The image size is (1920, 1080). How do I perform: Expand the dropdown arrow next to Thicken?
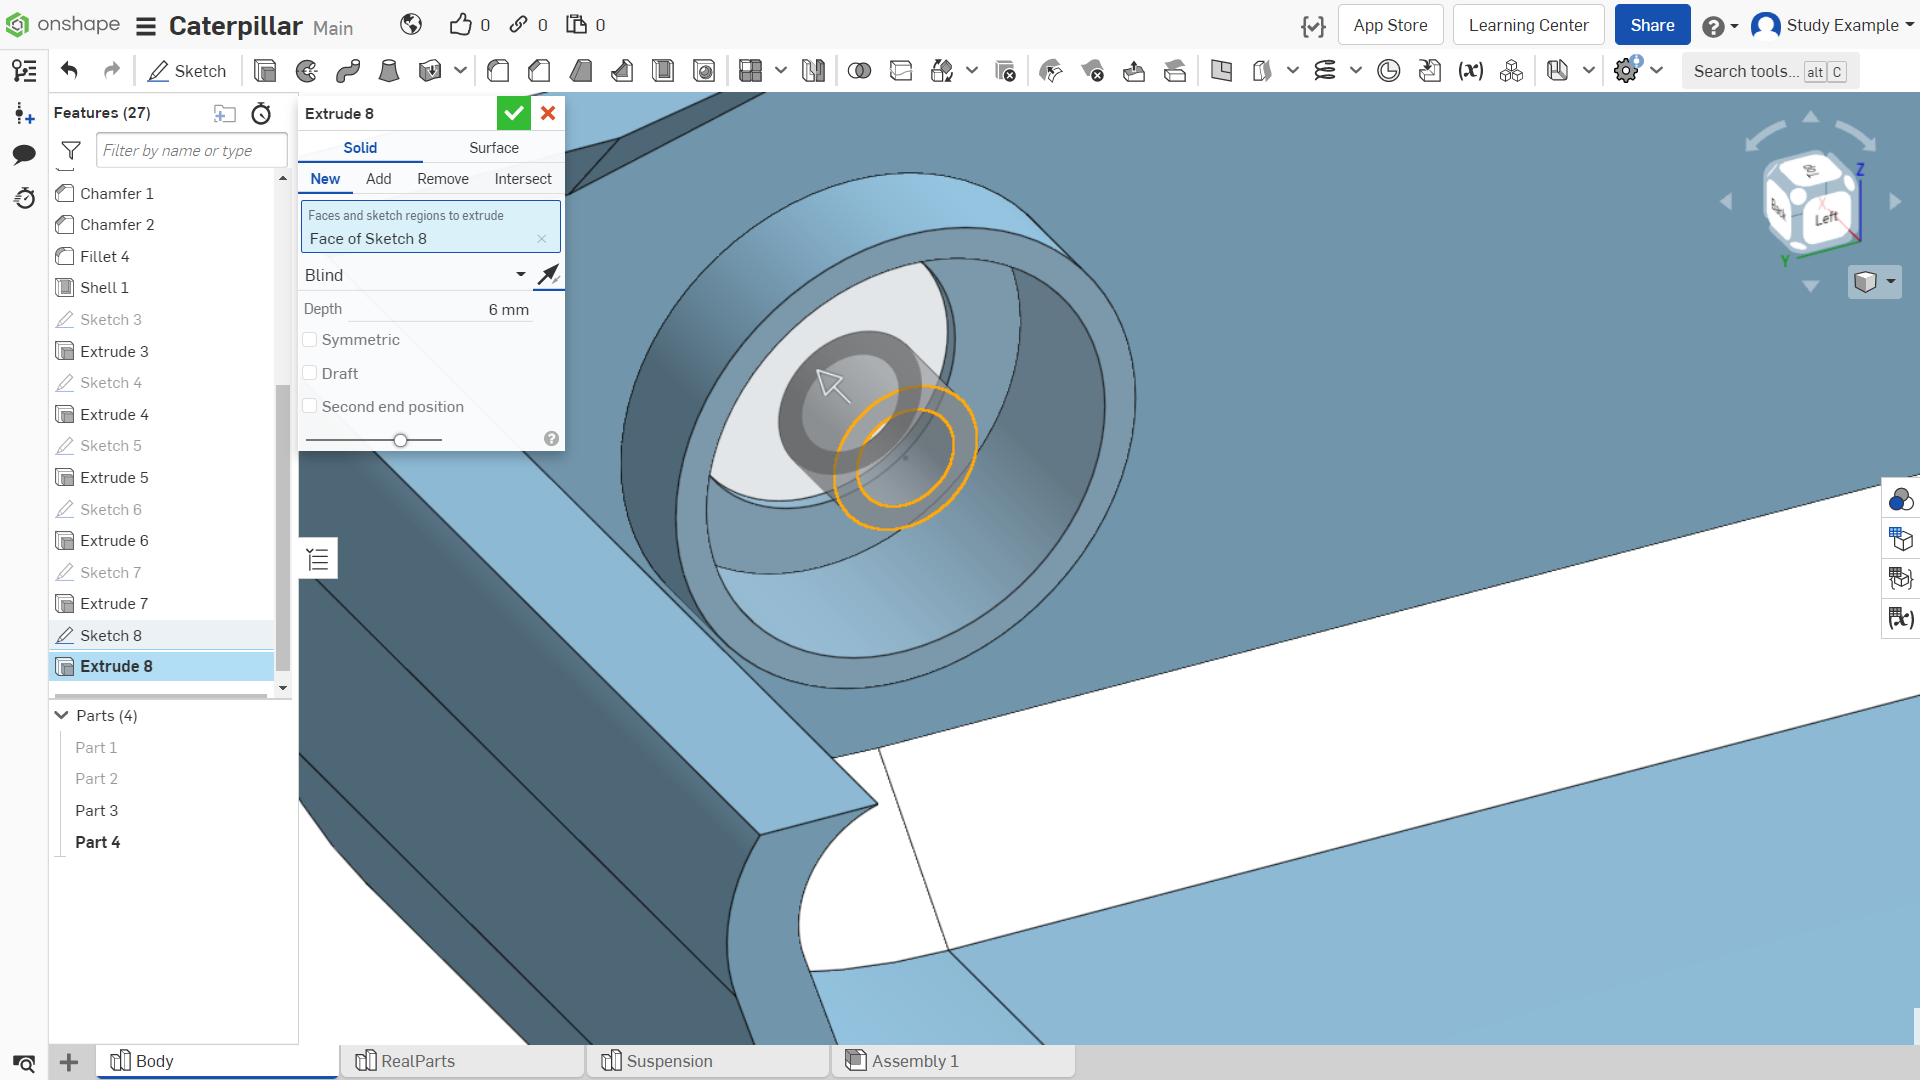tap(460, 70)
